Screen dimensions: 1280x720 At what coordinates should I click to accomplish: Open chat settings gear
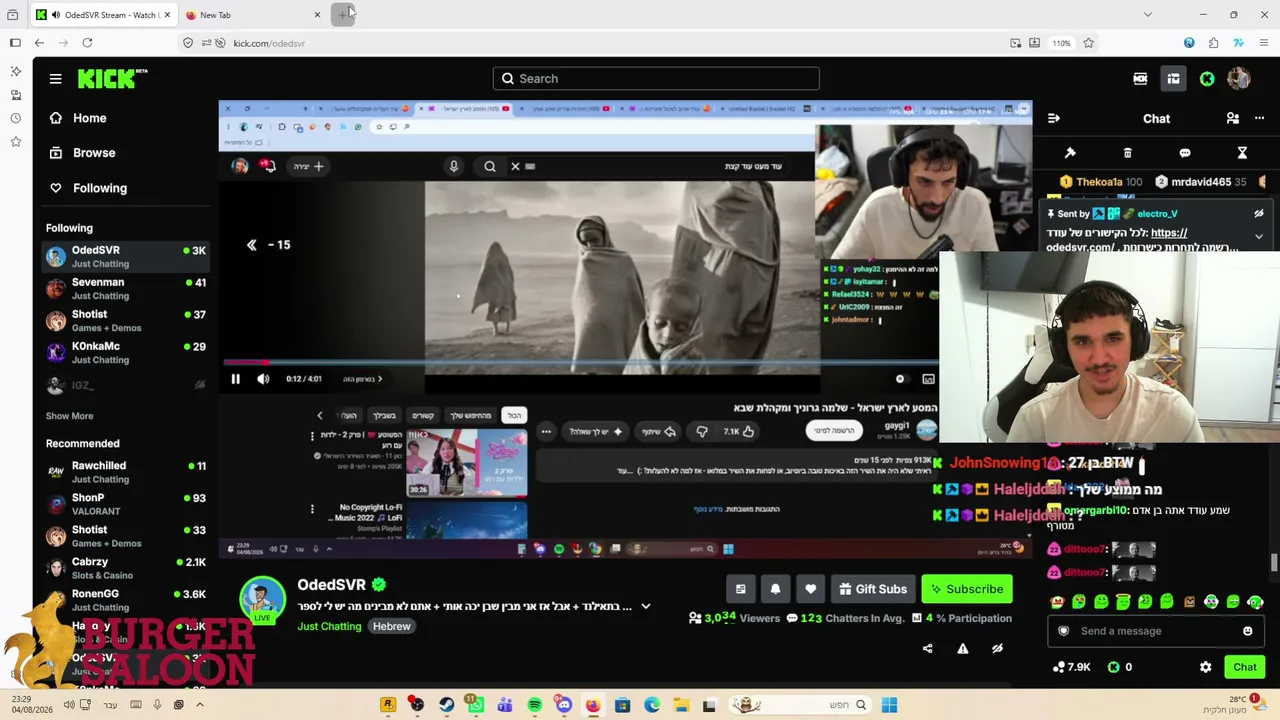pos(1206,667)
